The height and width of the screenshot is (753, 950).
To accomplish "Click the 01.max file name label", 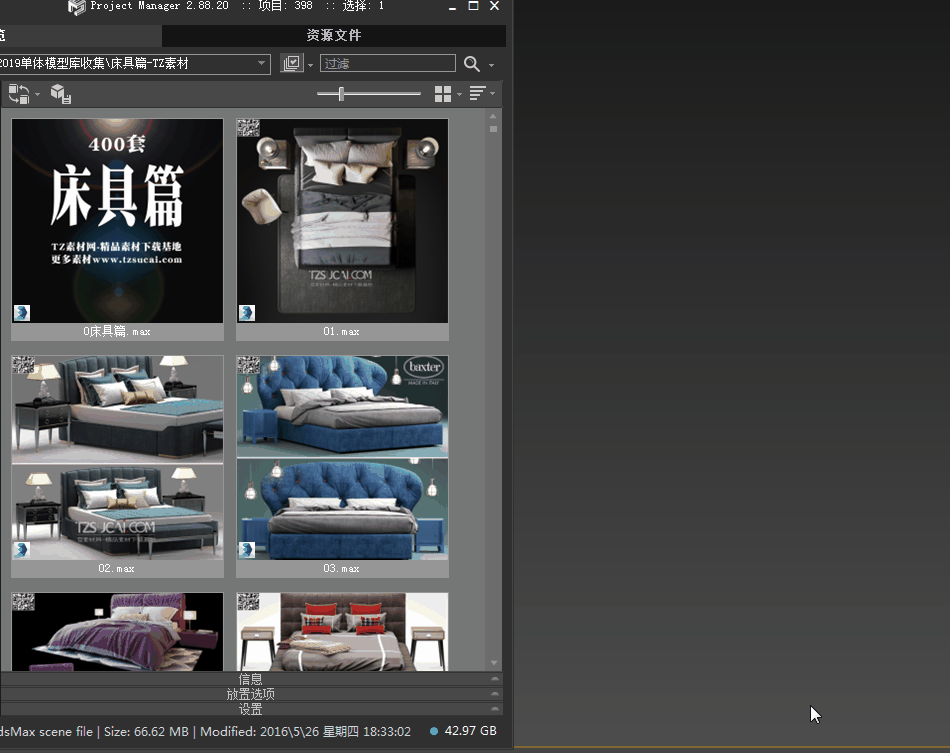I will [341, 331].
